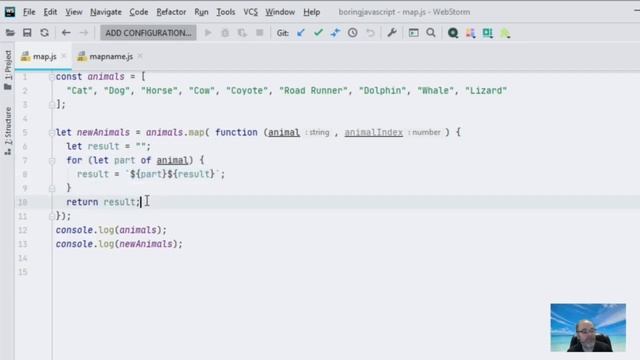Close the mapname.js tab

140,56
